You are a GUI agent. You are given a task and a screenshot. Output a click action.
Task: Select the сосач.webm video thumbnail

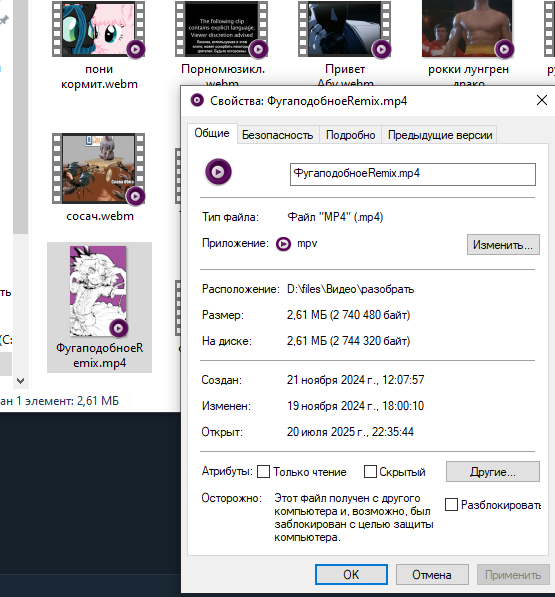click(99, 168)
